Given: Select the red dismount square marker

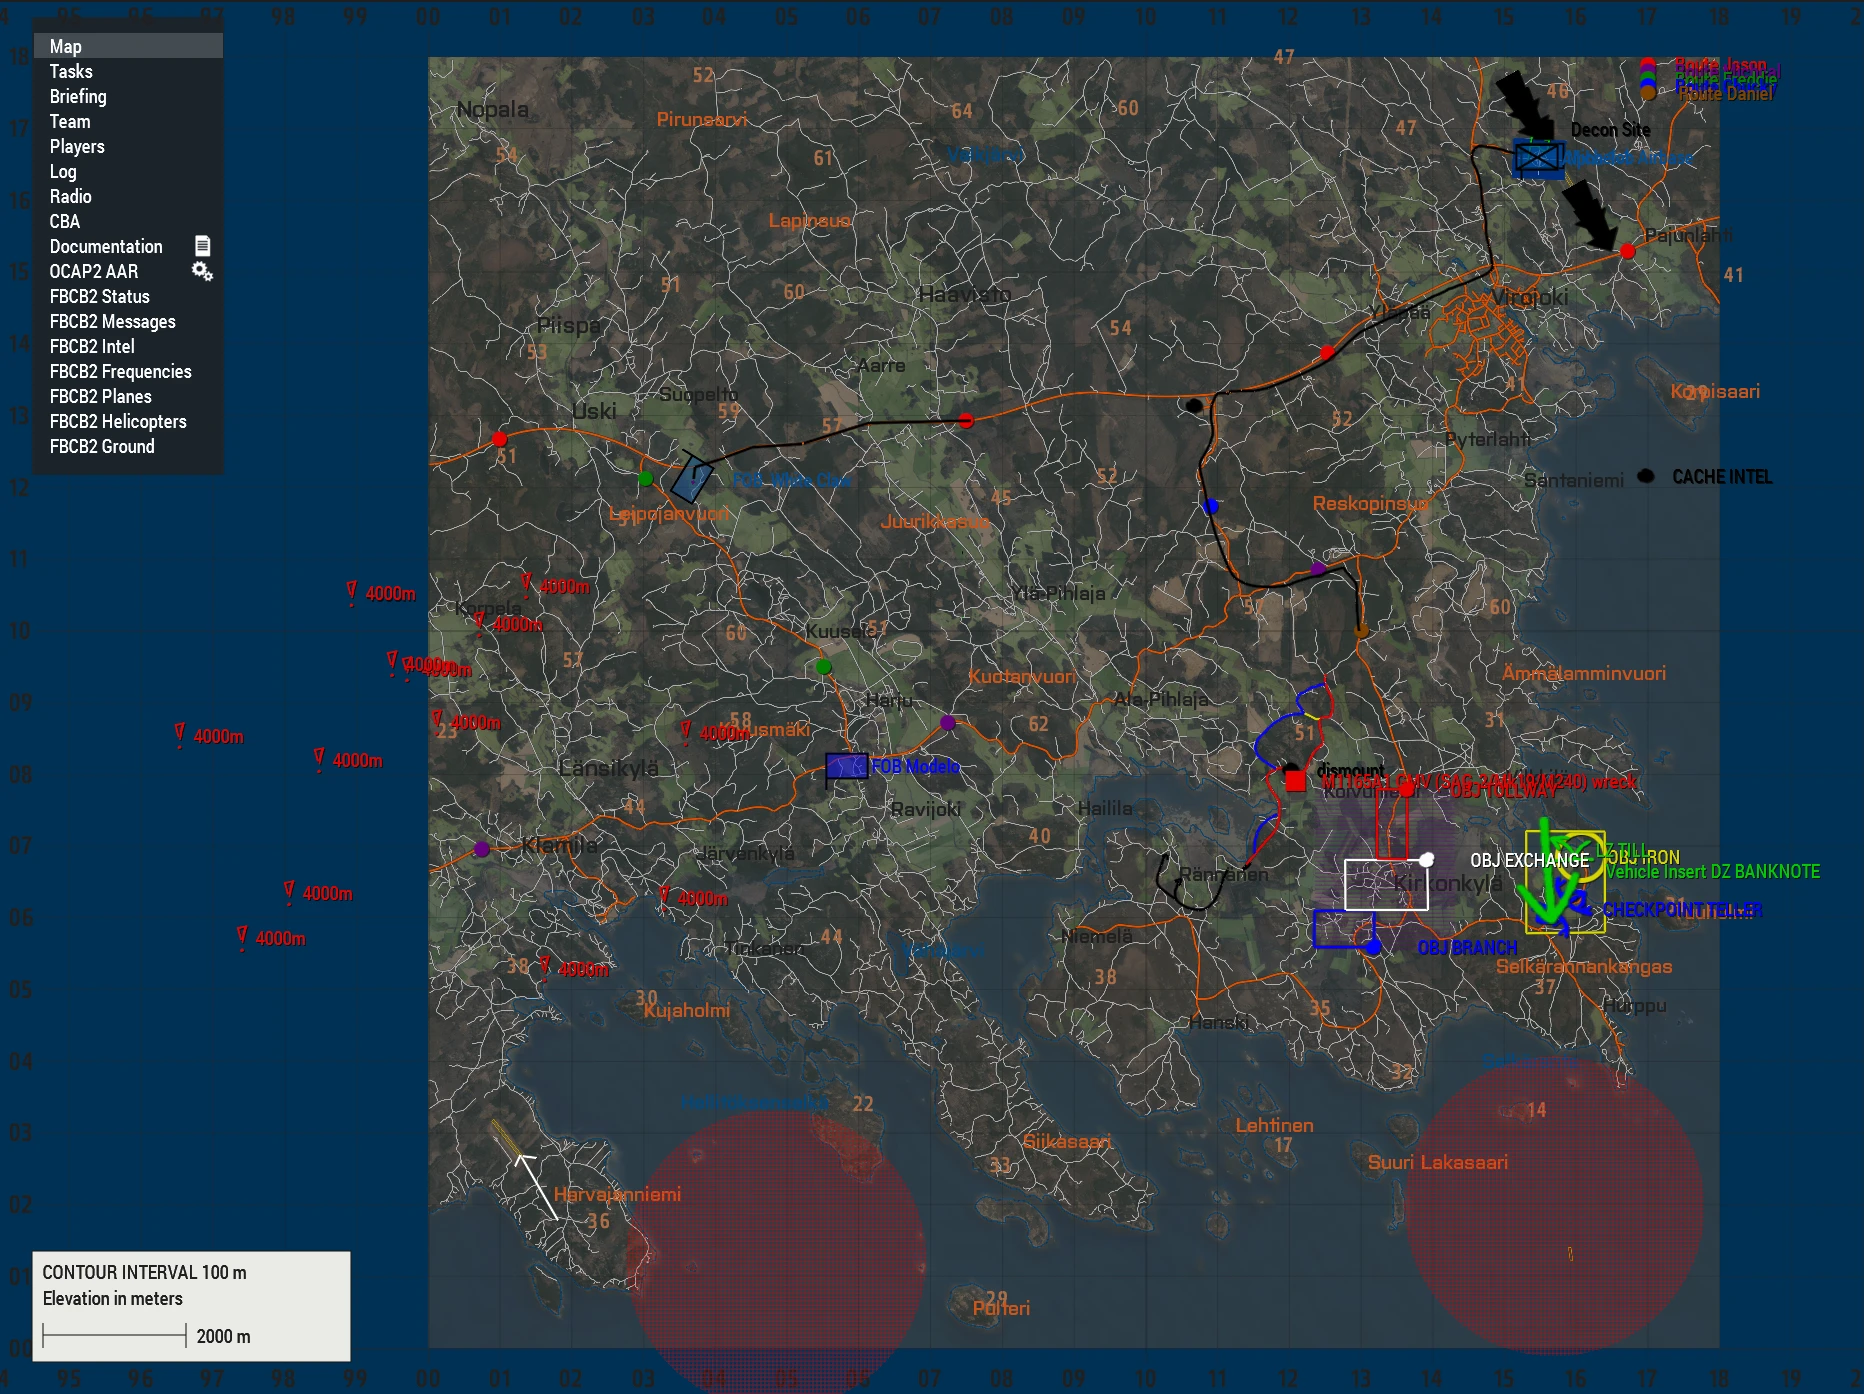Looking at the screenshot, I should (1295, 781).
